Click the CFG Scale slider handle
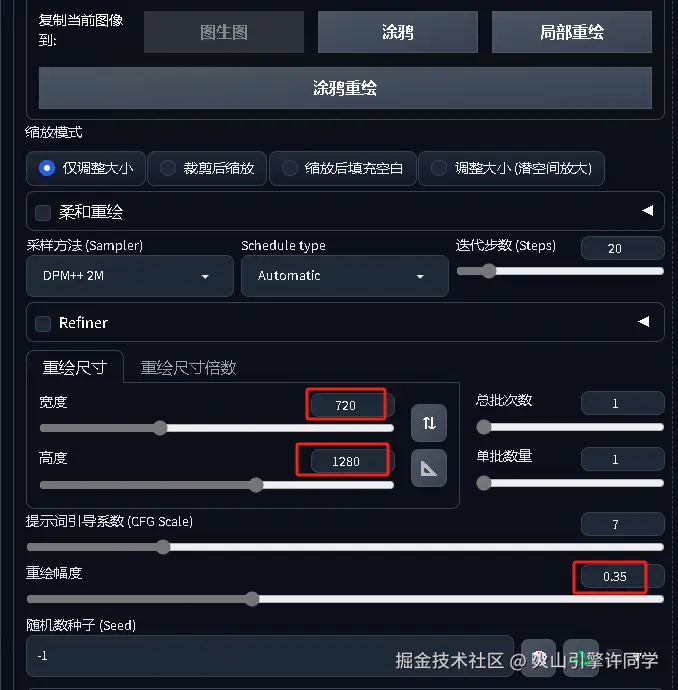Viewport: 678px width, 690px height. 163,547
